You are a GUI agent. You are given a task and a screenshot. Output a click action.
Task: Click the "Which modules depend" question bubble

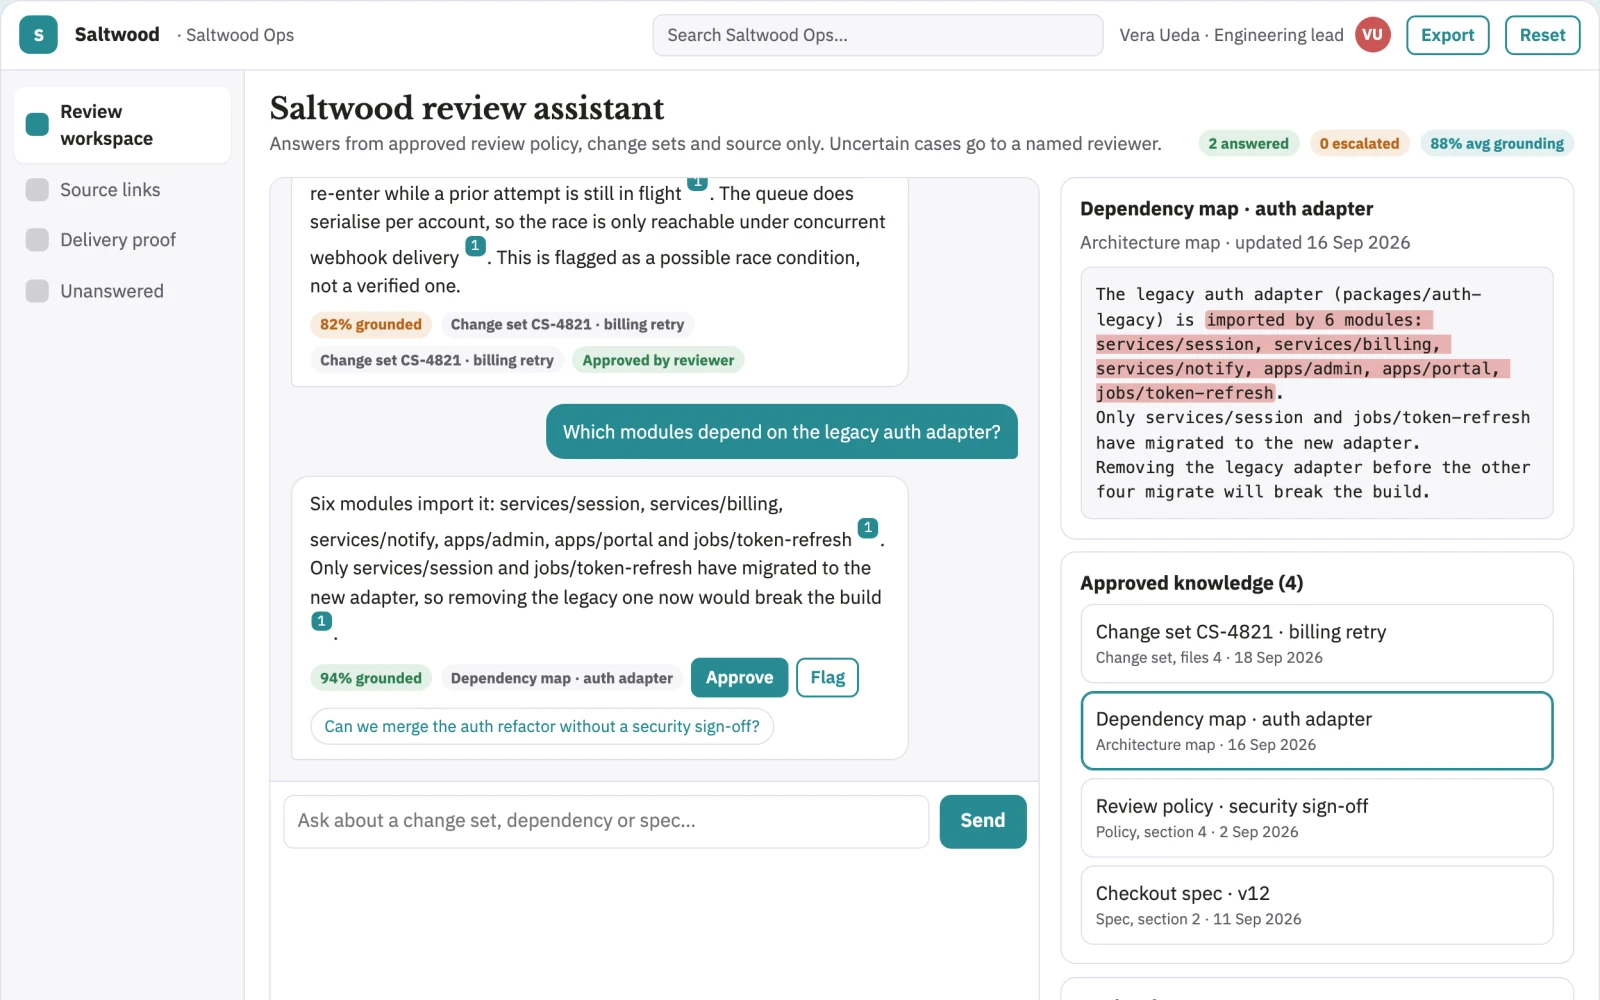tap(782, 432)
